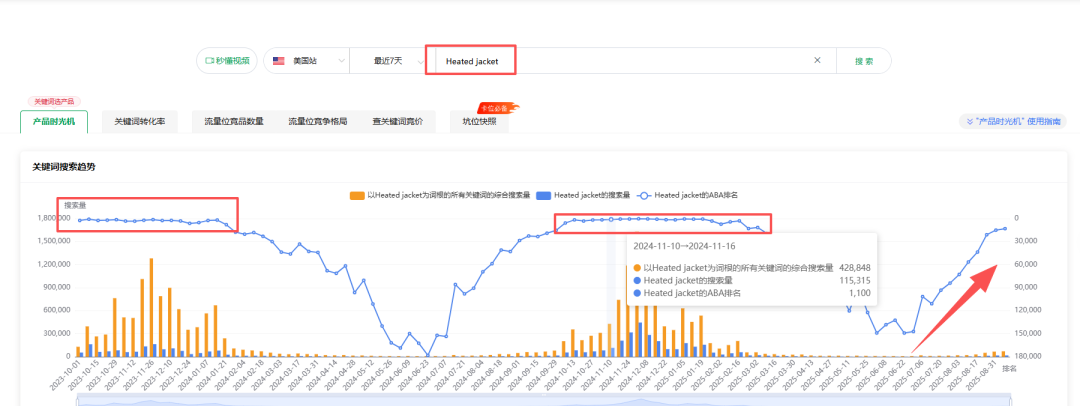Expand the "产品时光机" 使用指南 guide link
The width and height of the screenshot is (1080, 406).
tap(1012, 121)
